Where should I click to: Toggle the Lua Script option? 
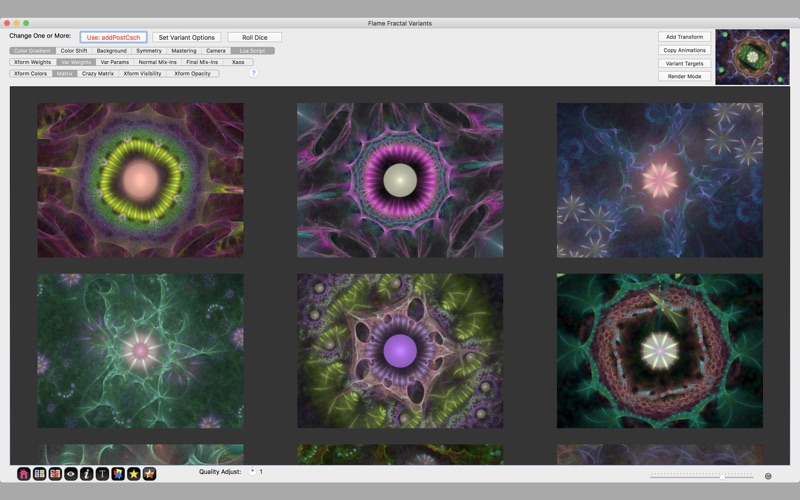[253, 51]
